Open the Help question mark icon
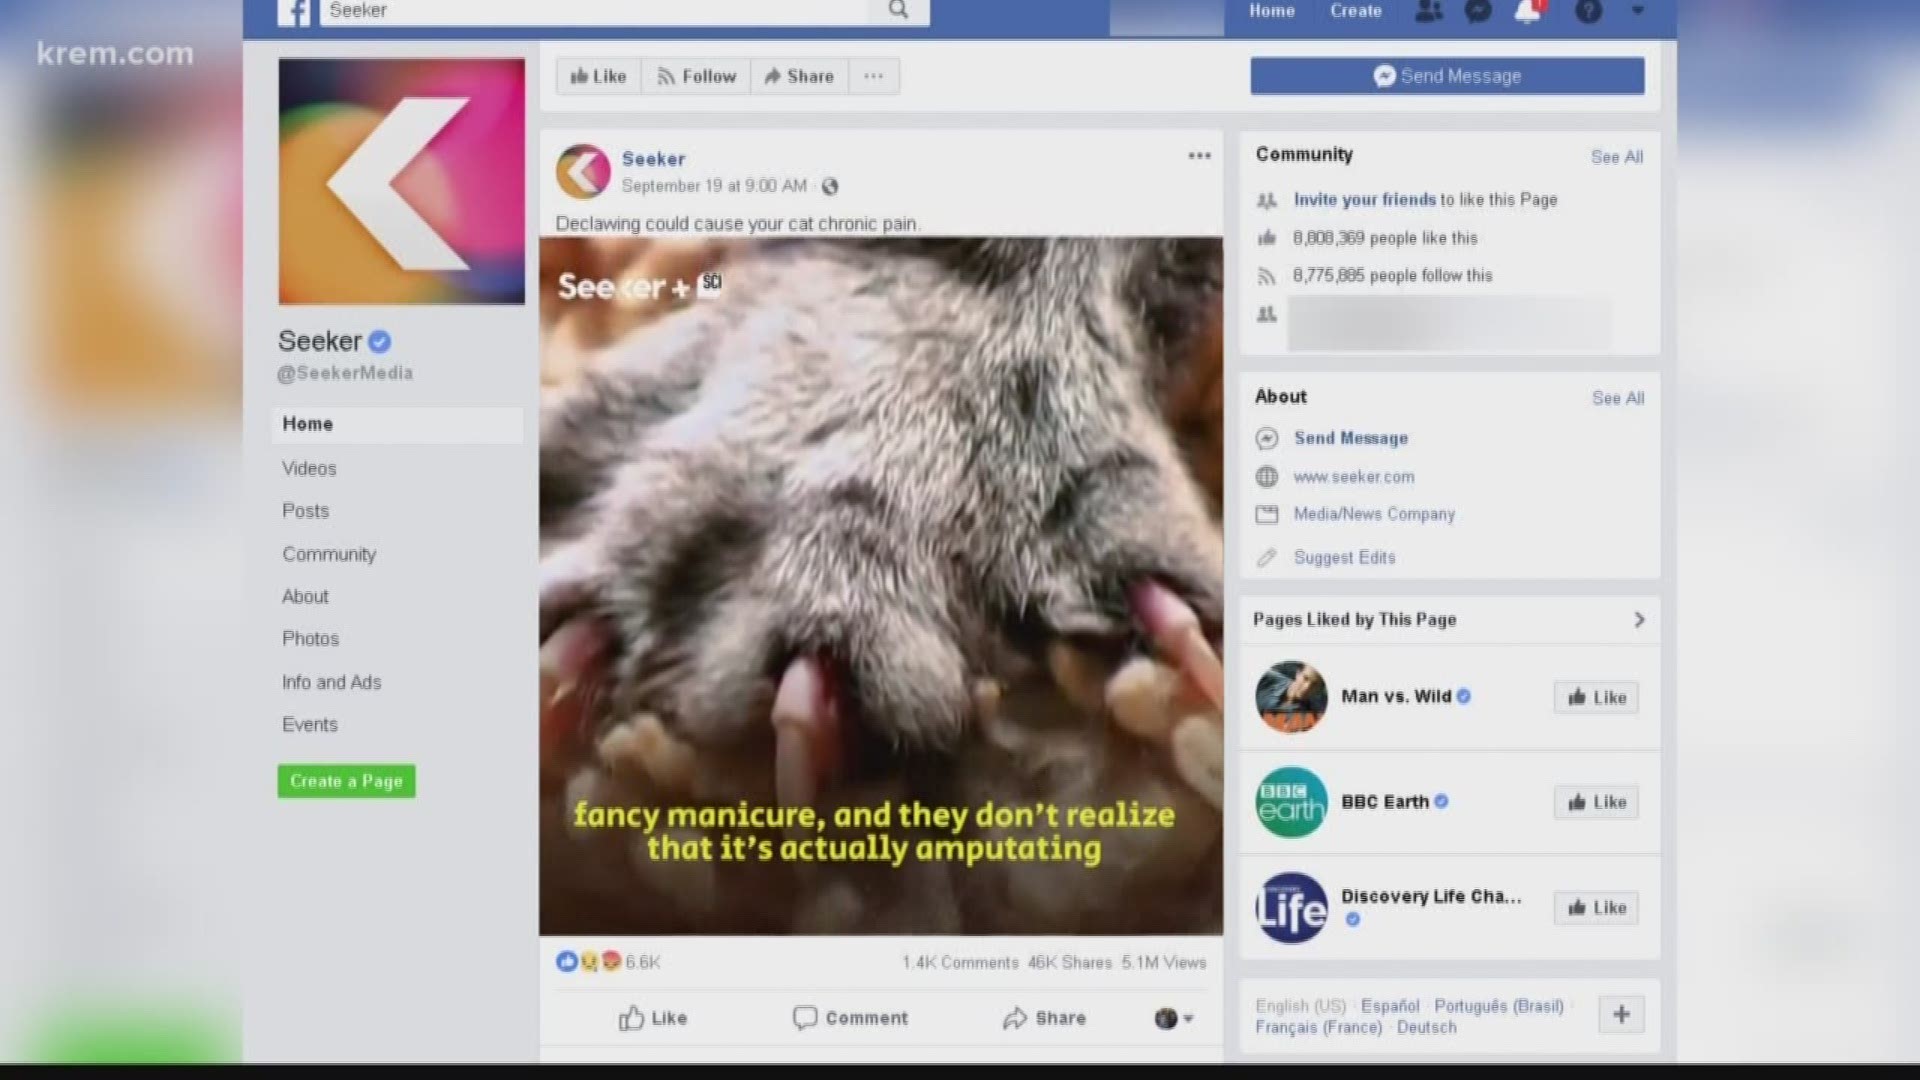This screenshot has width=1920, height=1080. pyautogui.click(x=1589, y=11)
